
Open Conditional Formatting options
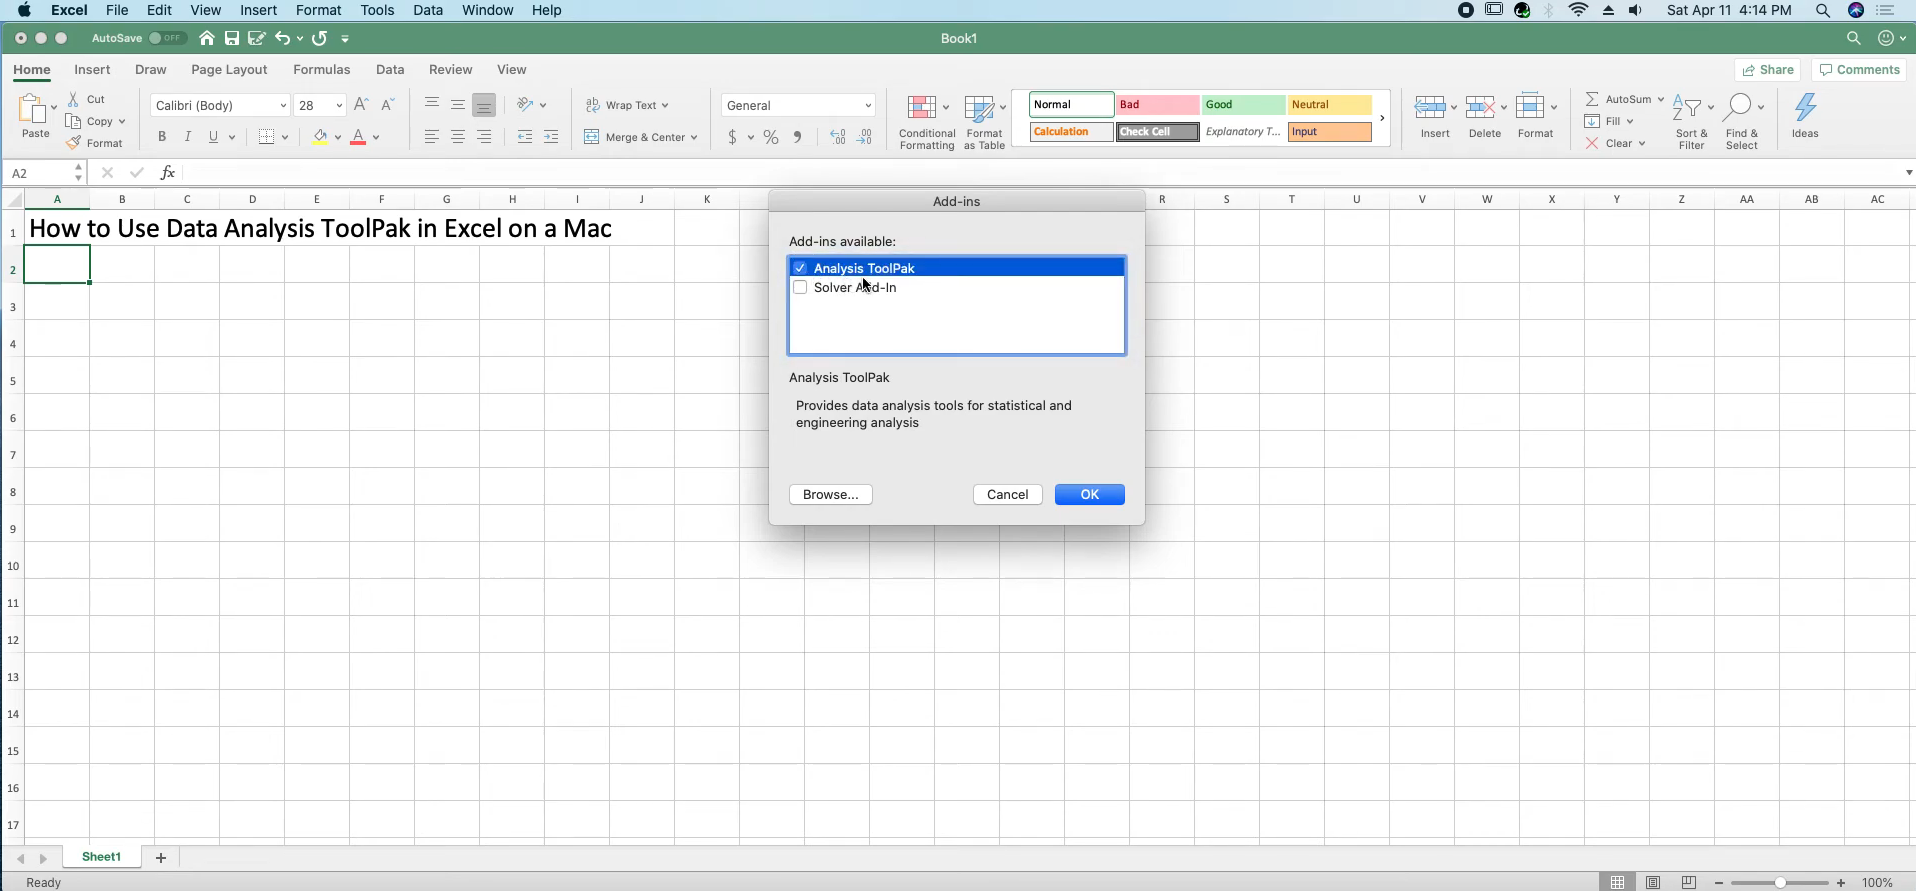pos(927,122)
